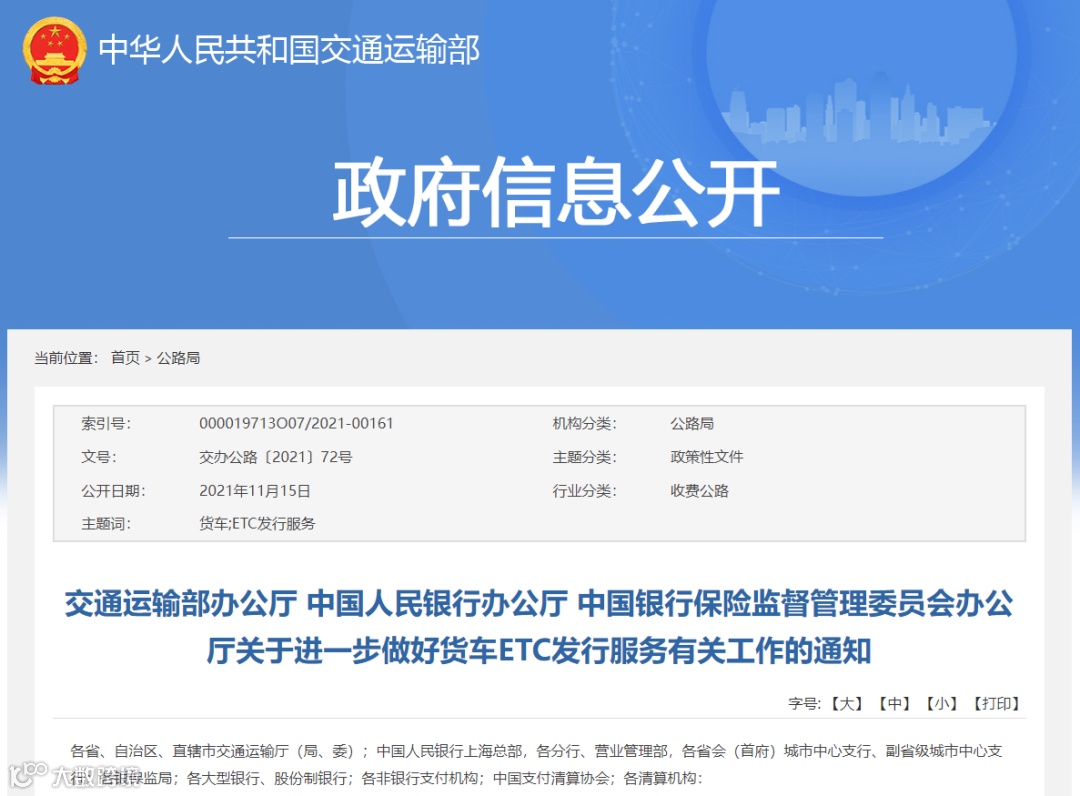1080x796 pixels.
Task: Click the 索引号 label
Action: coord(106,423)
